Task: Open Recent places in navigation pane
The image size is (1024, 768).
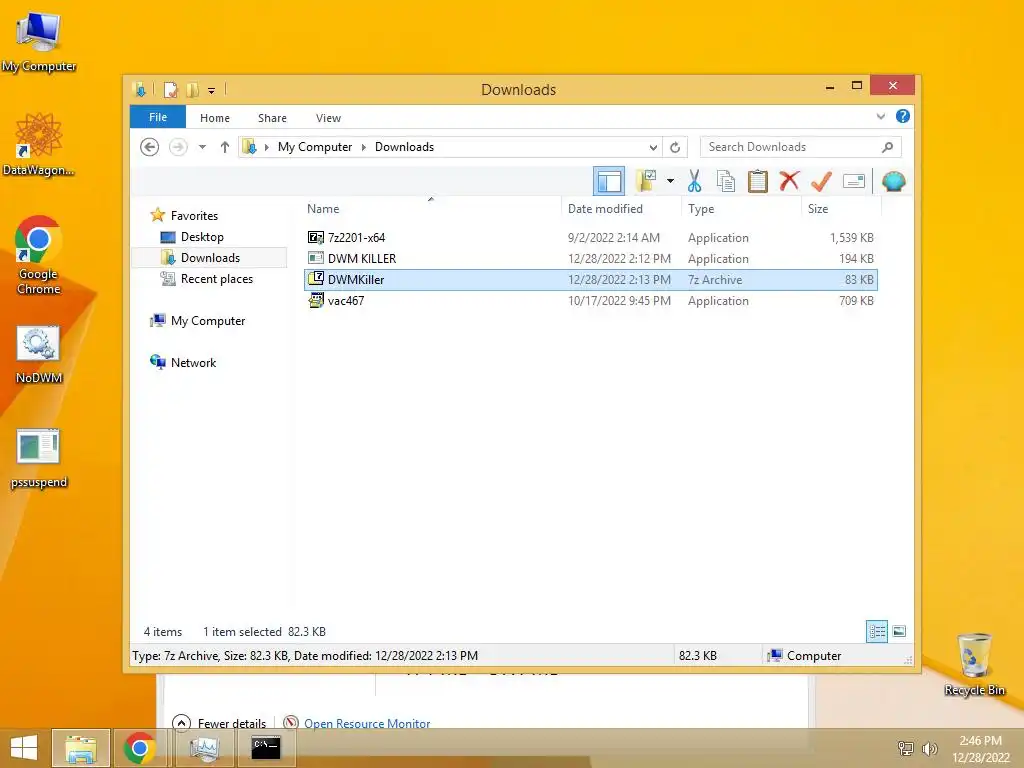Action: pos(216,279)
